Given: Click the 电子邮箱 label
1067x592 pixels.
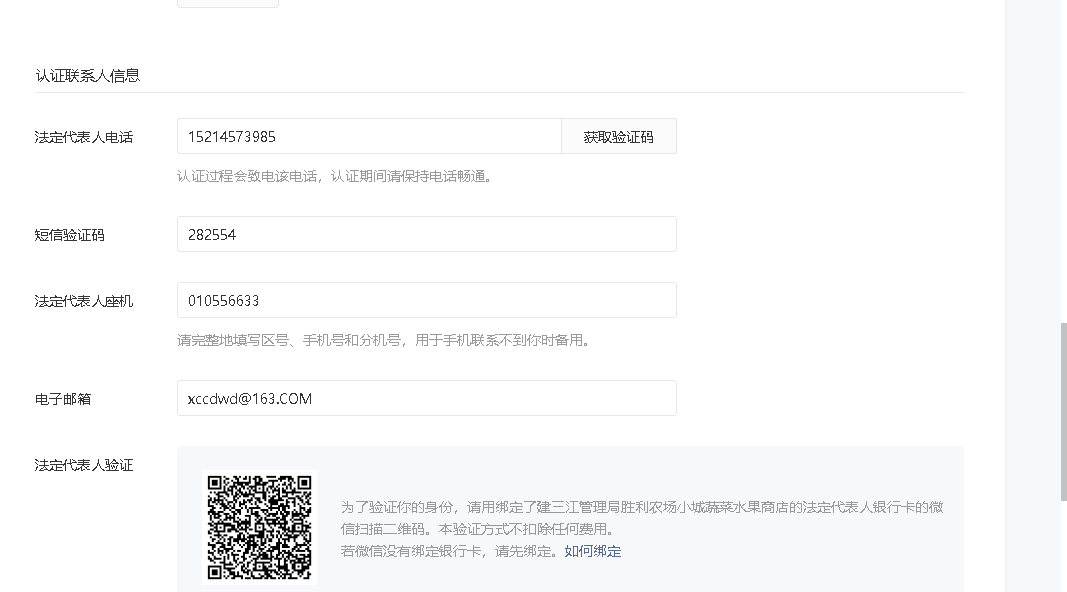Looking at the screenshot, I should (x=63, y=399).
